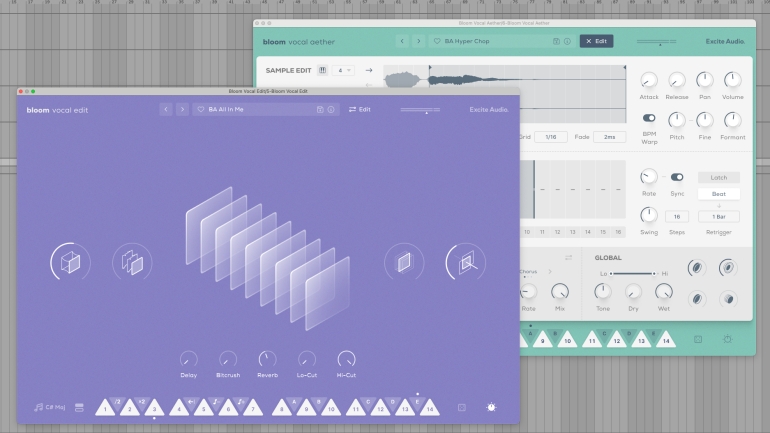Screen dimensions: 770x433
Task: Click the Bitcrush knob
Action: point(228,359)
